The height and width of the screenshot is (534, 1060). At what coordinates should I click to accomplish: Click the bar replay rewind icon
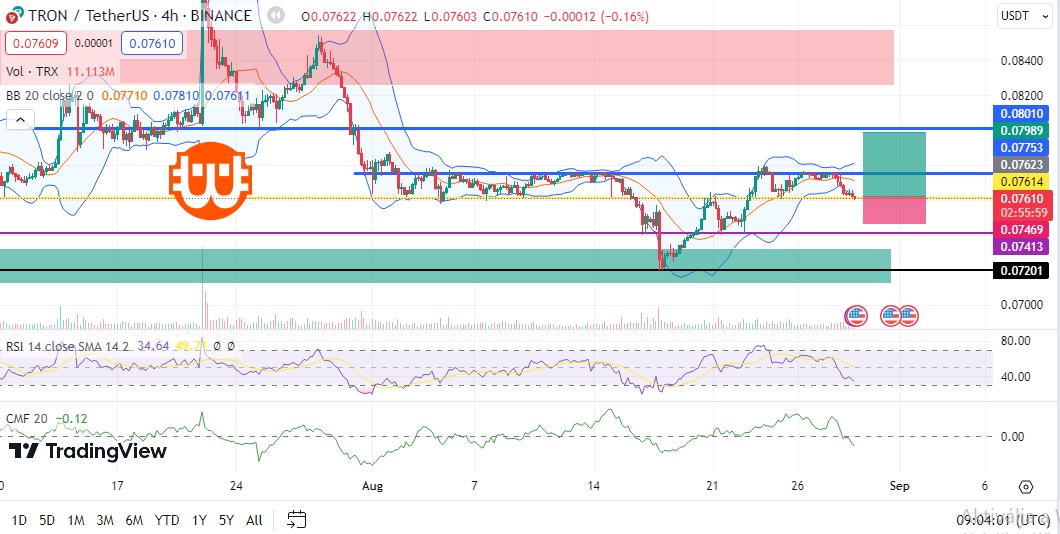[275, 15]
